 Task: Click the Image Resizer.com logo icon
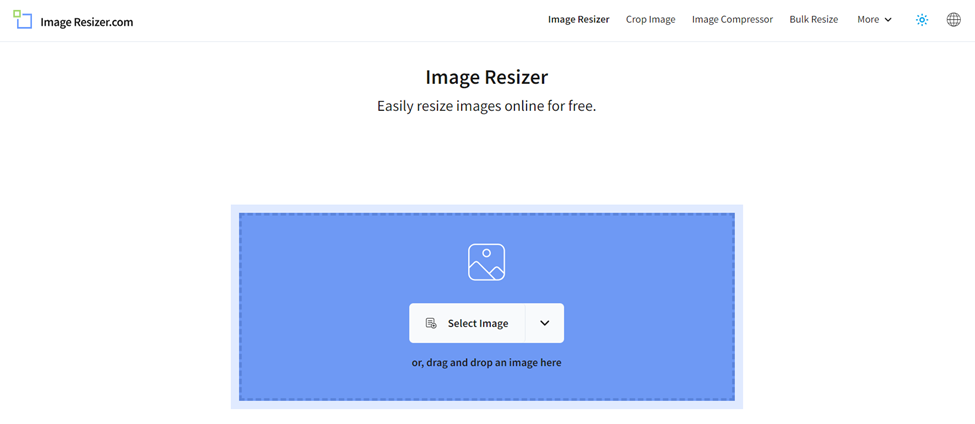(22, 20)
